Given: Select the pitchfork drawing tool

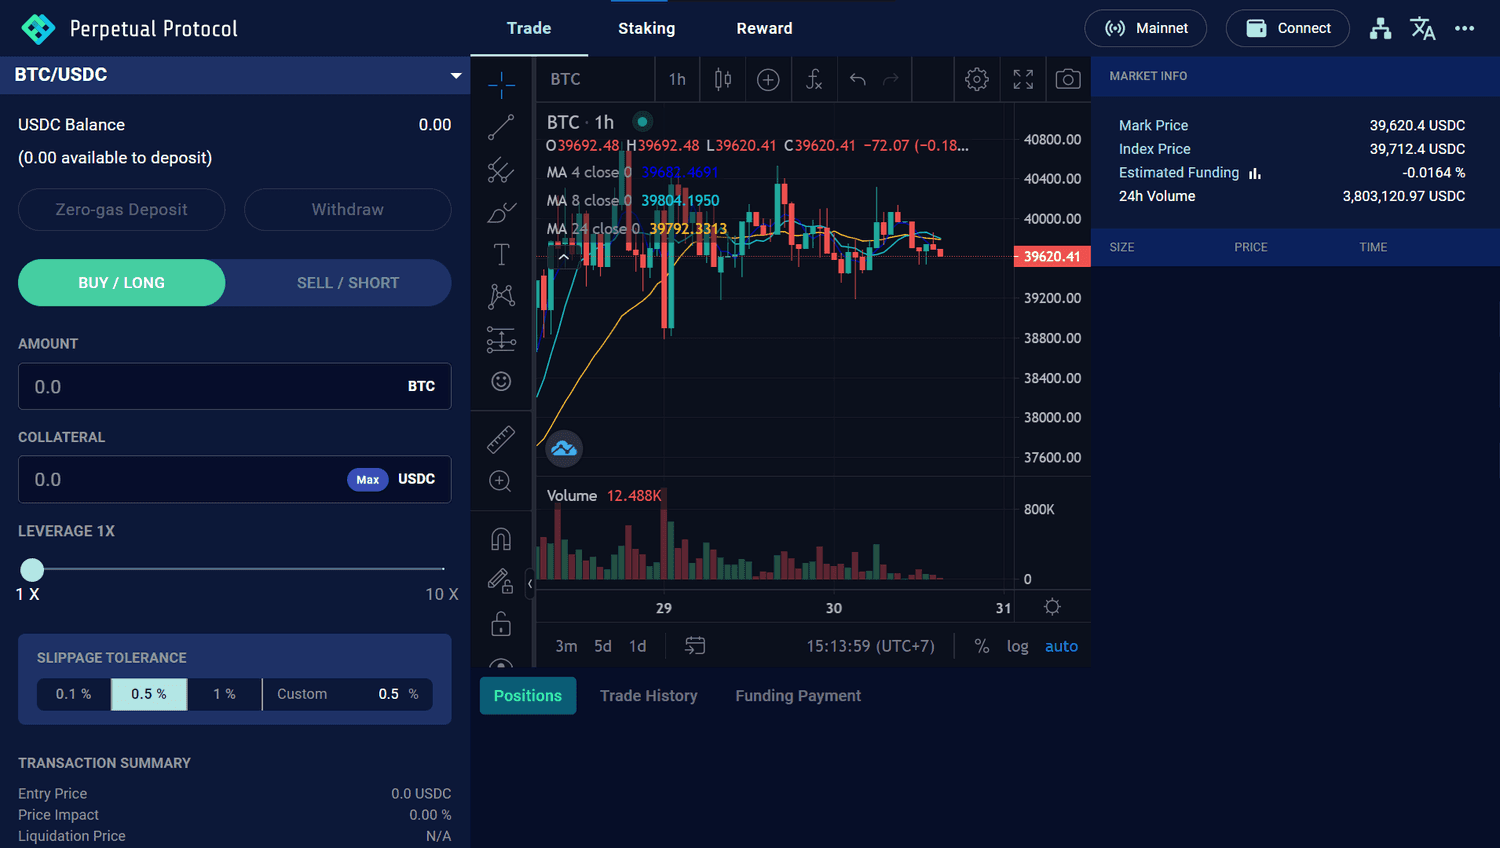Looking at the screenshot, I should click(x=501, y=170).
